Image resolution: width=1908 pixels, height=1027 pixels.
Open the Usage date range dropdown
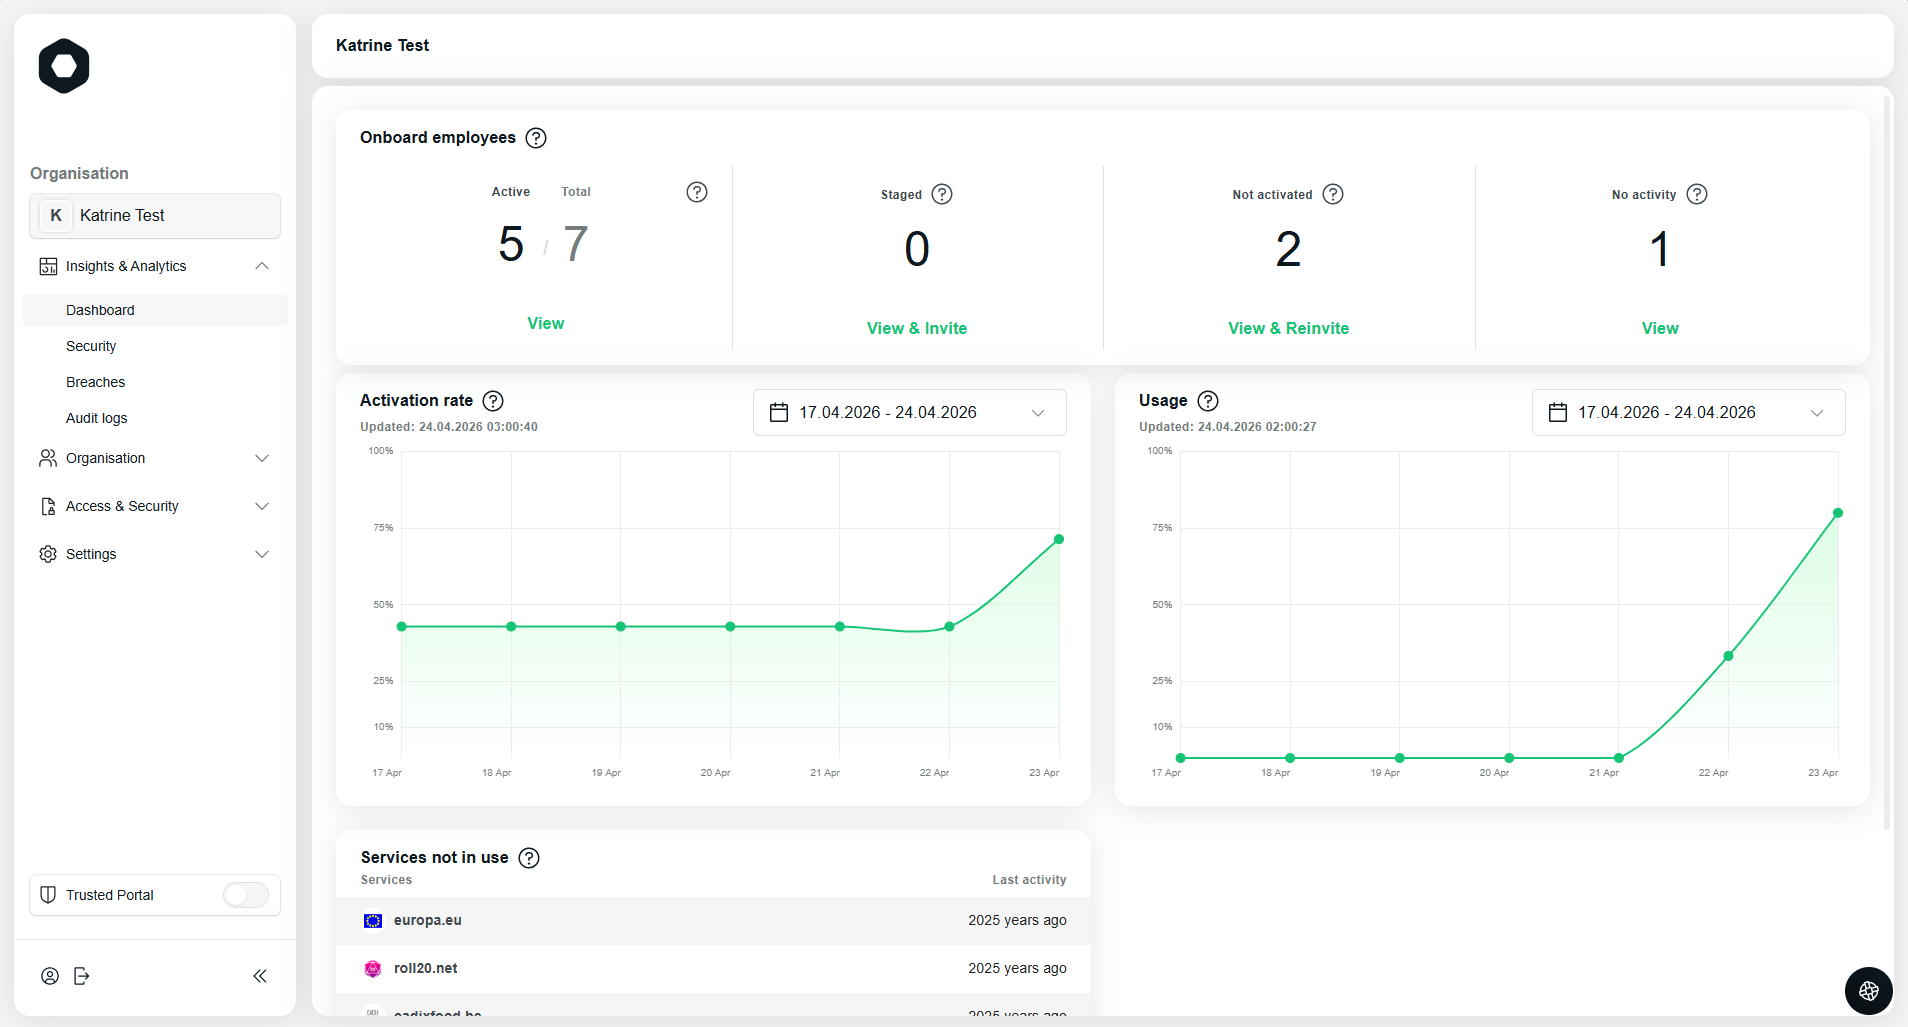tap(1688, 412)
